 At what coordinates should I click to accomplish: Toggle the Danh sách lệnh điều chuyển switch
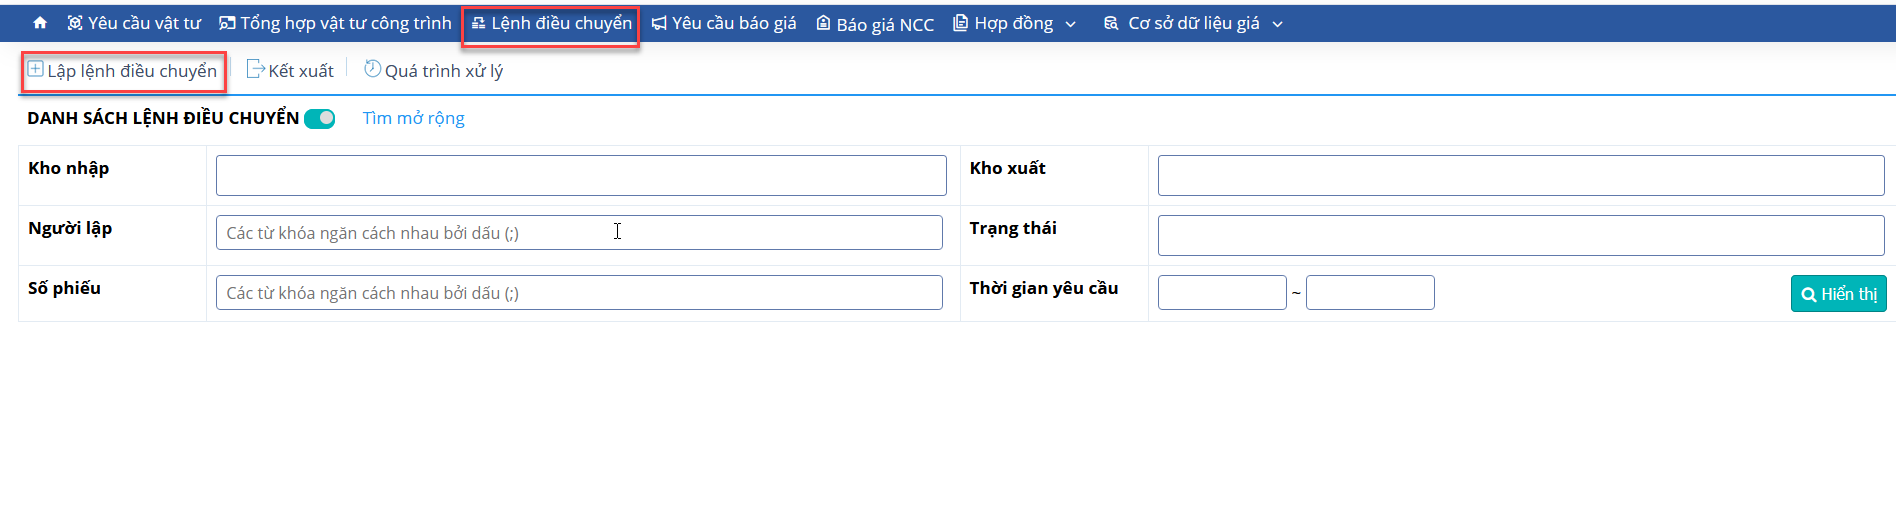click(320, 119)
